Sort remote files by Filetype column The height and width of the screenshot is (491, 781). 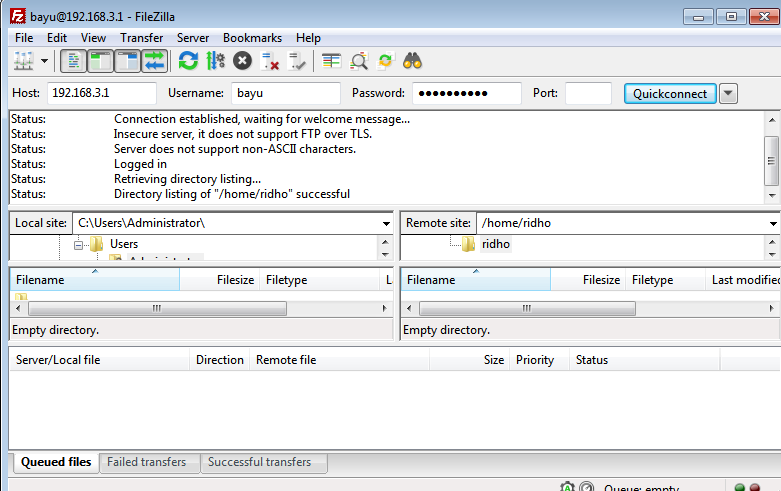(x=665, y=280)
